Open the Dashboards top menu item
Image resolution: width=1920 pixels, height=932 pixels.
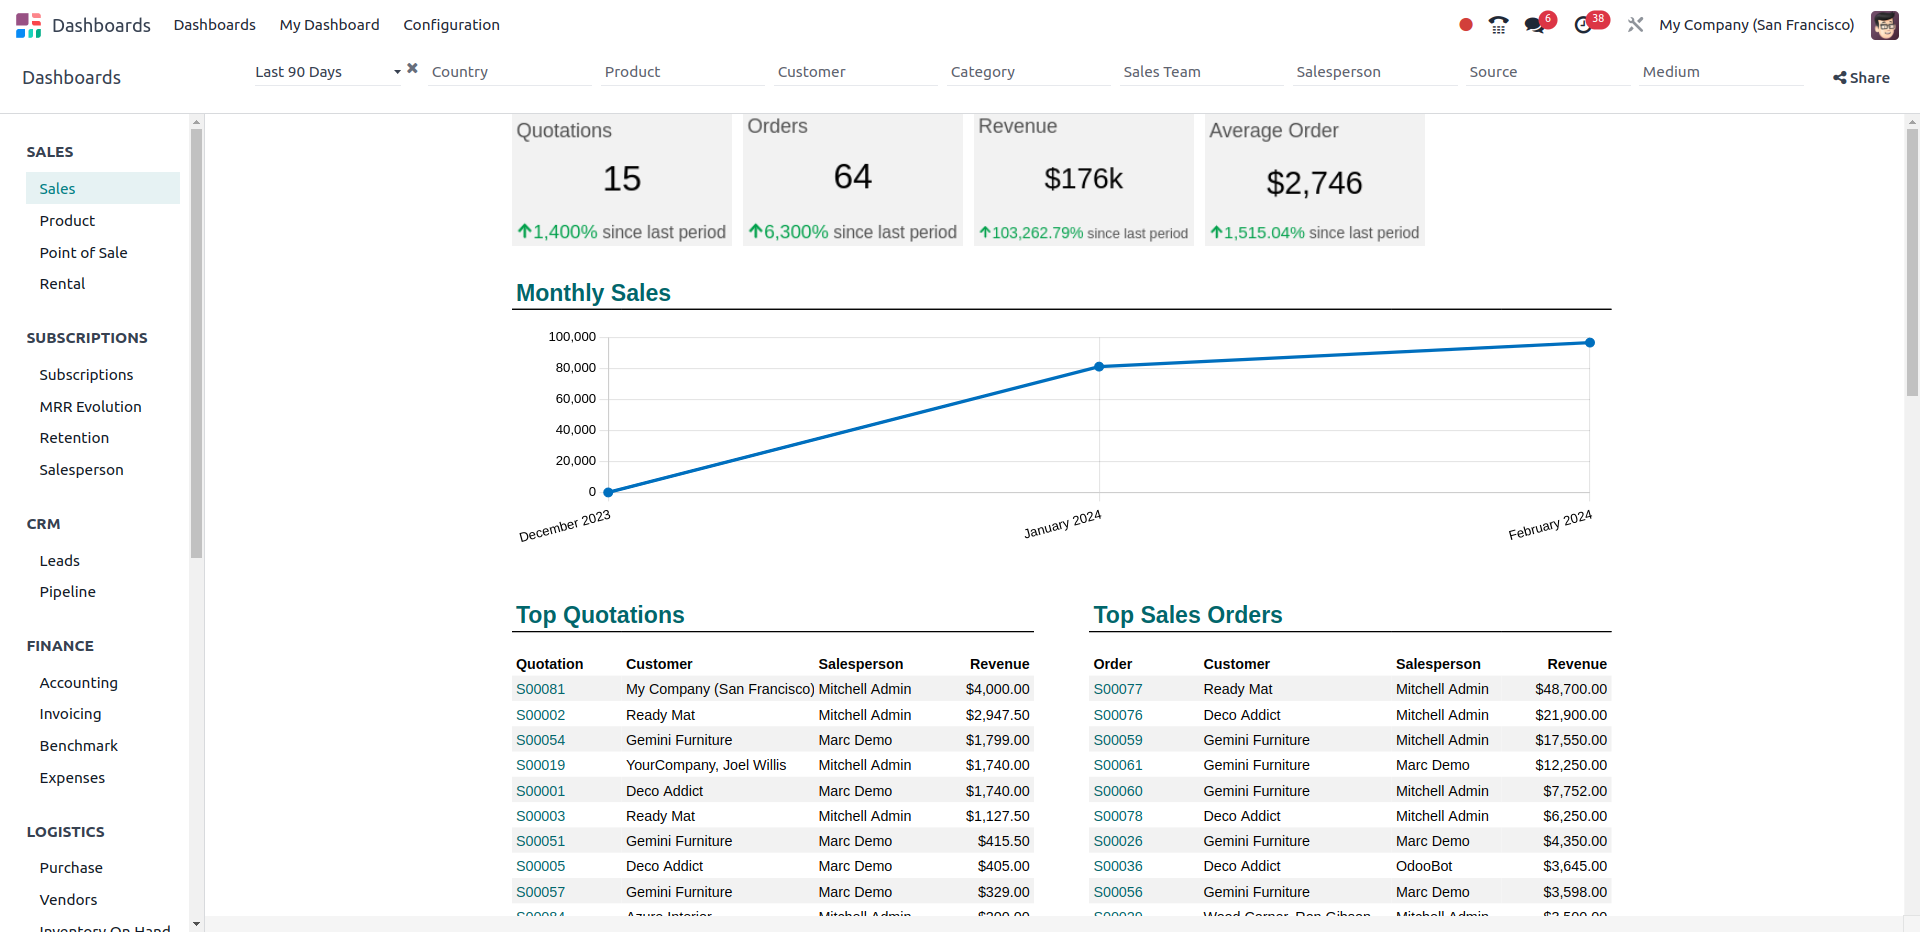tap(215, 25)
